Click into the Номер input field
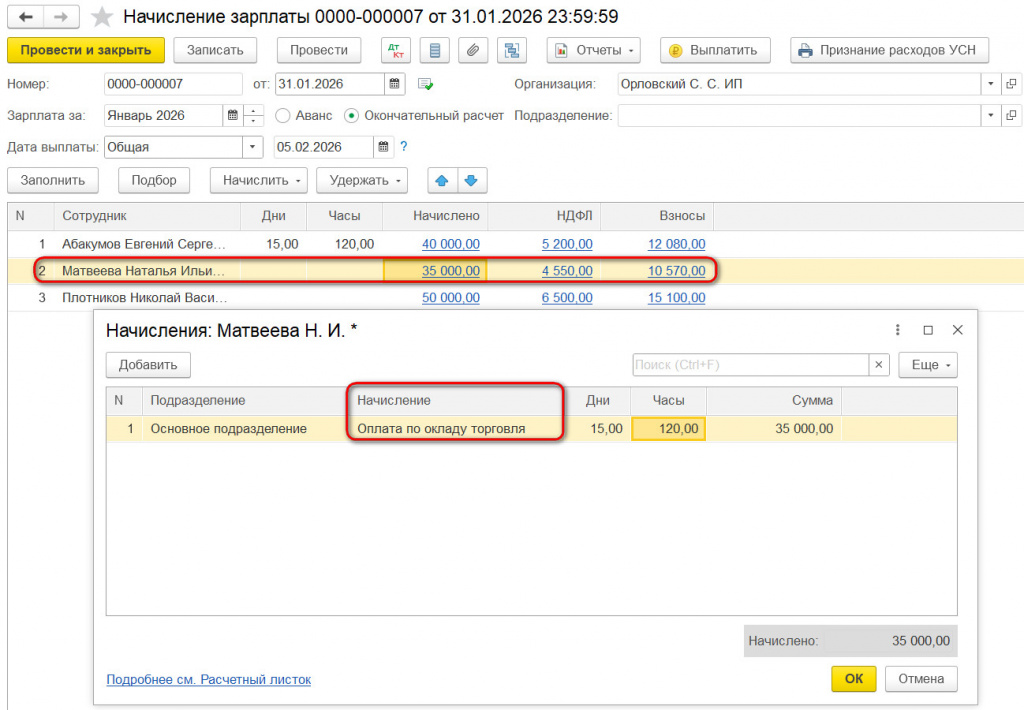 (x=173, y=84)
